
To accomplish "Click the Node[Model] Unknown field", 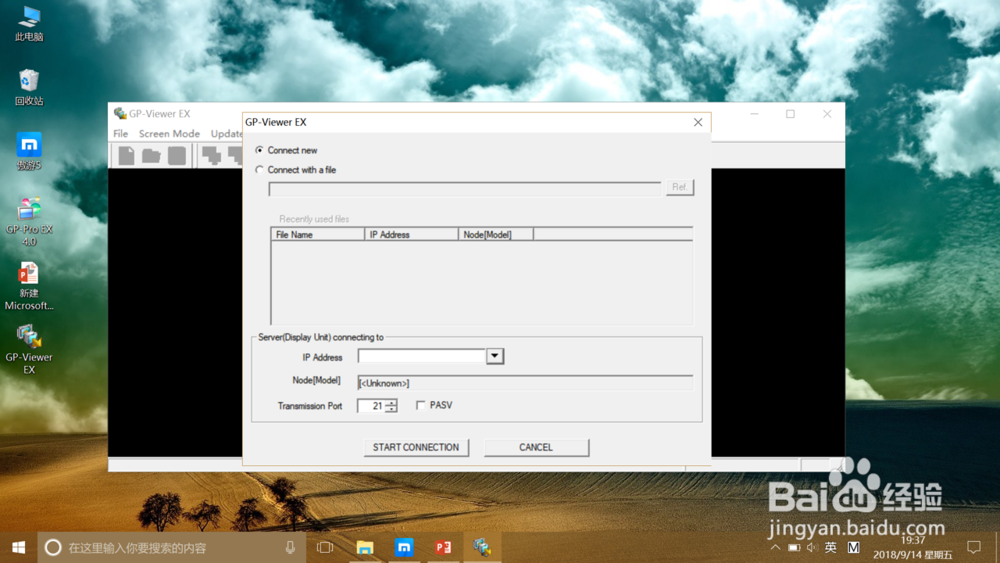I will pyautogui.click(x=525, y=383).
